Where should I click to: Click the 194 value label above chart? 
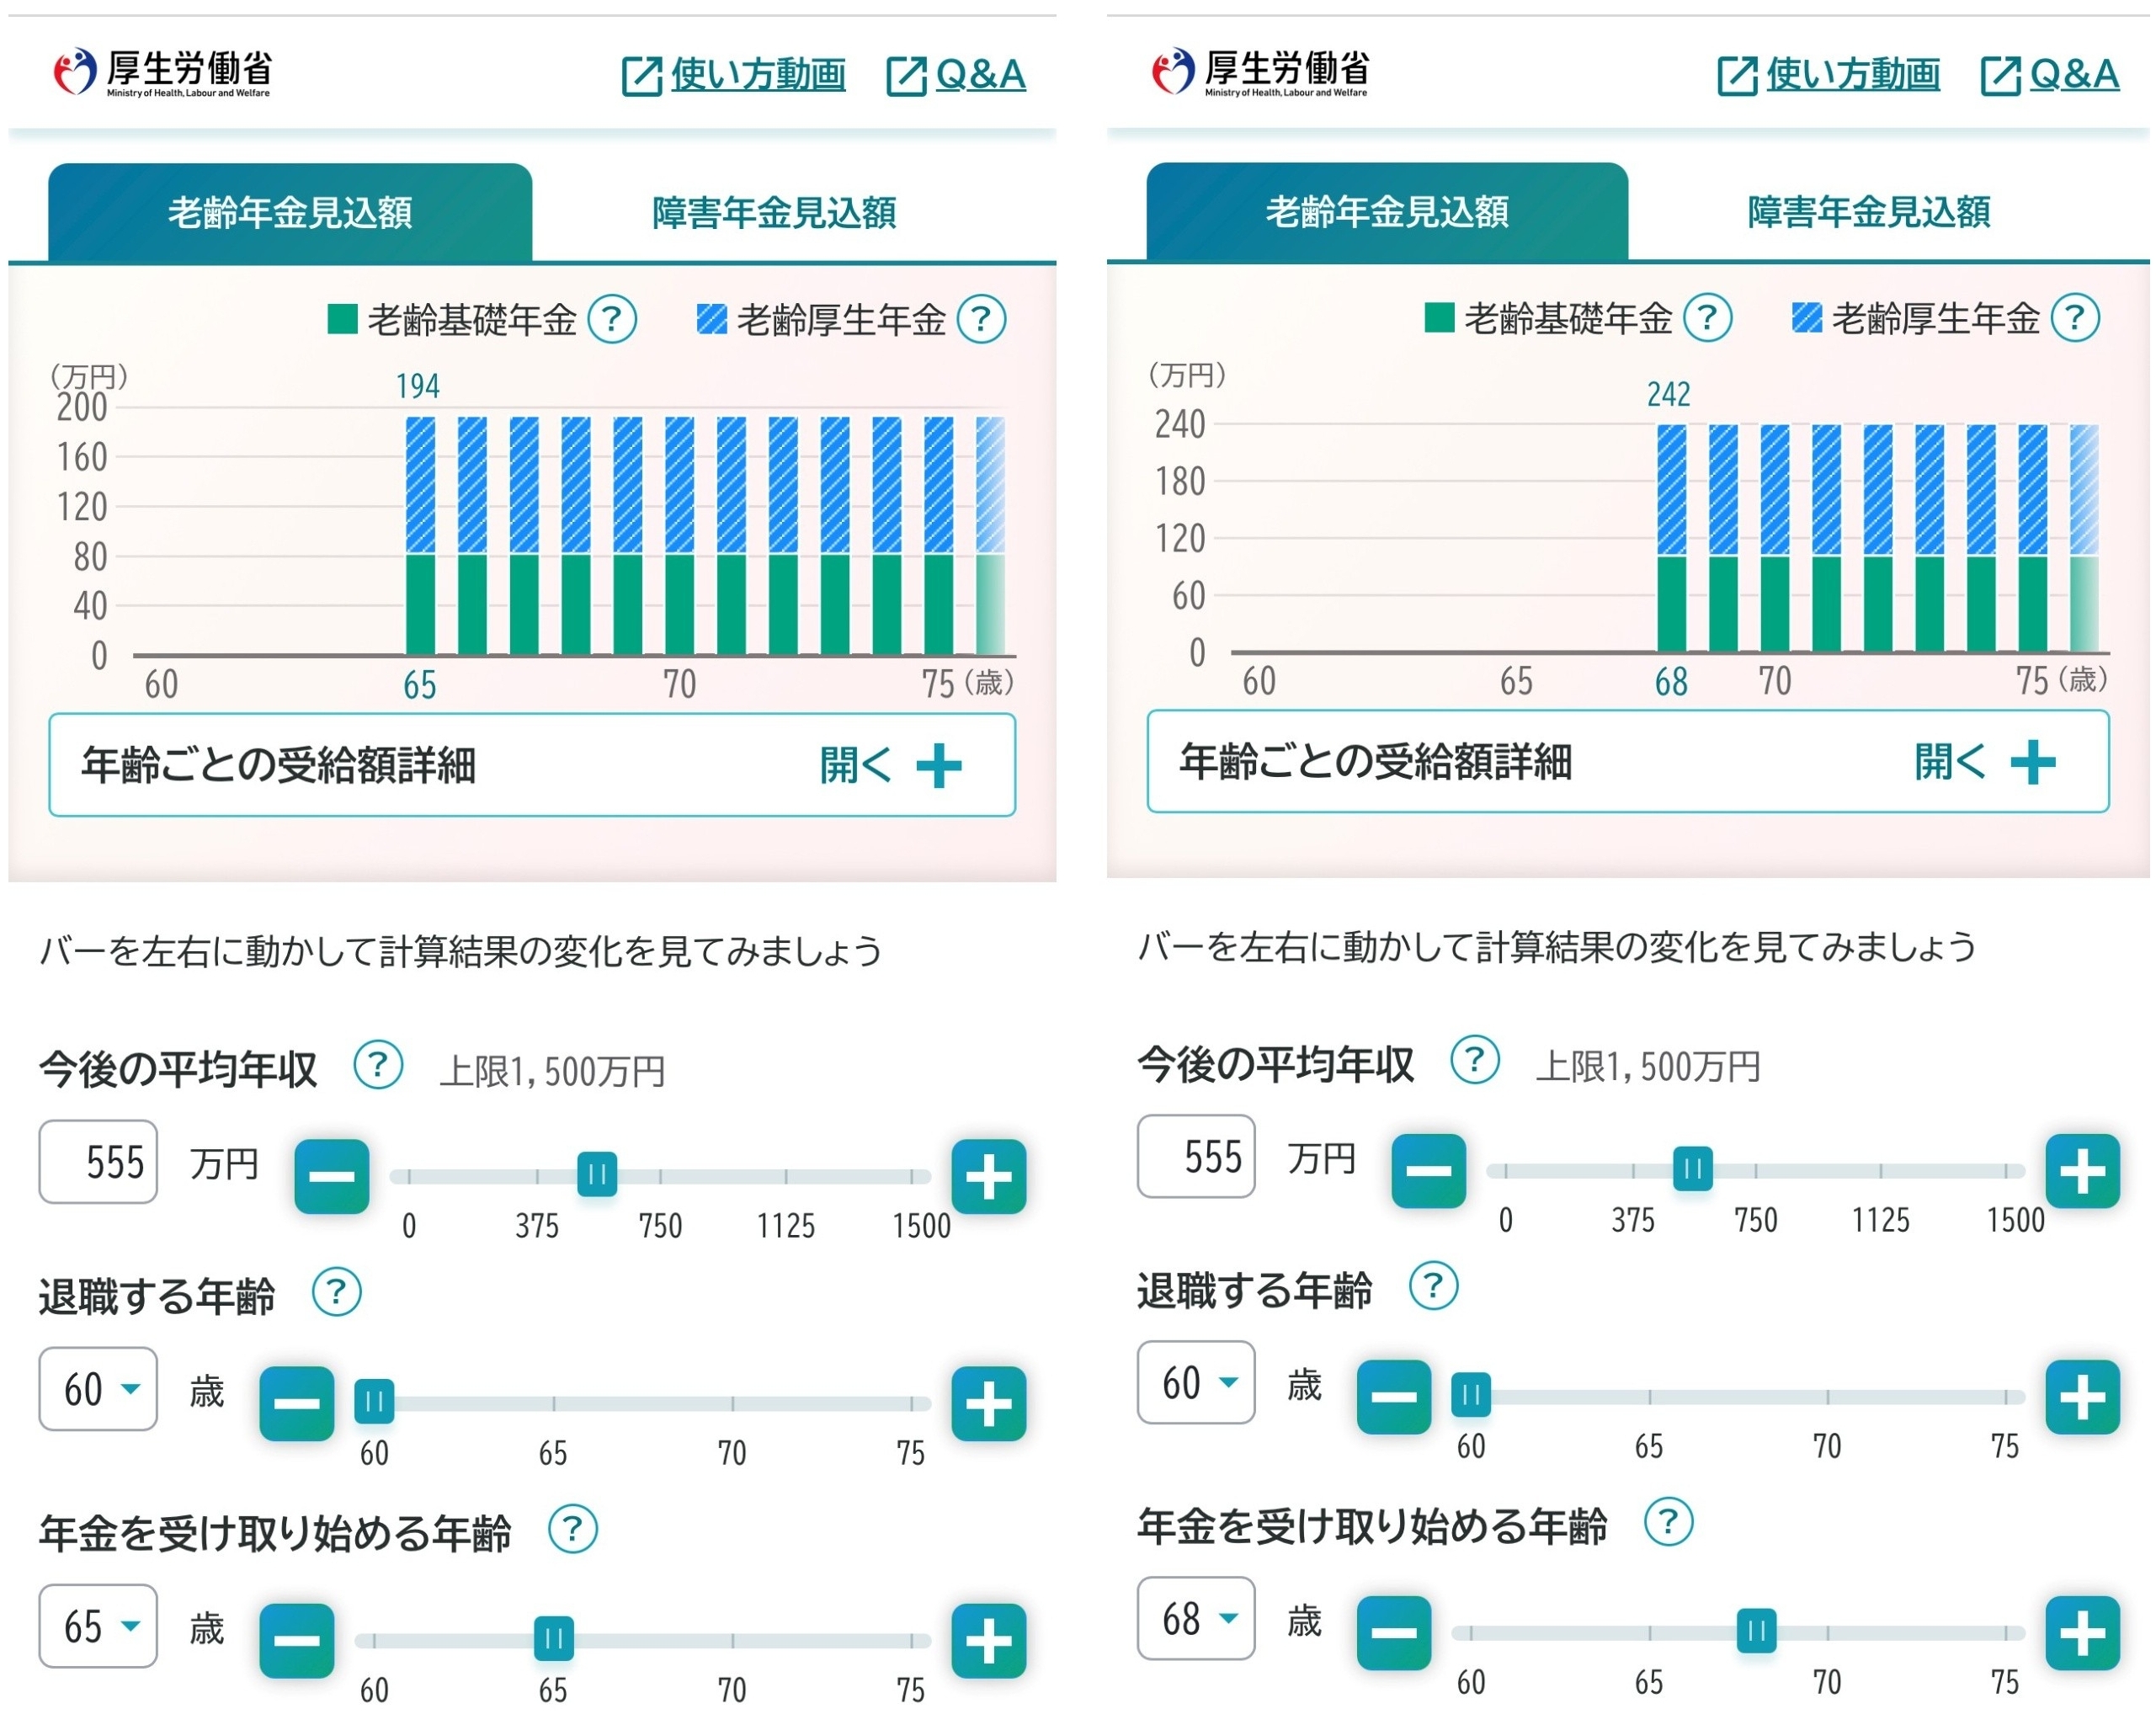[x=418, y=386]
